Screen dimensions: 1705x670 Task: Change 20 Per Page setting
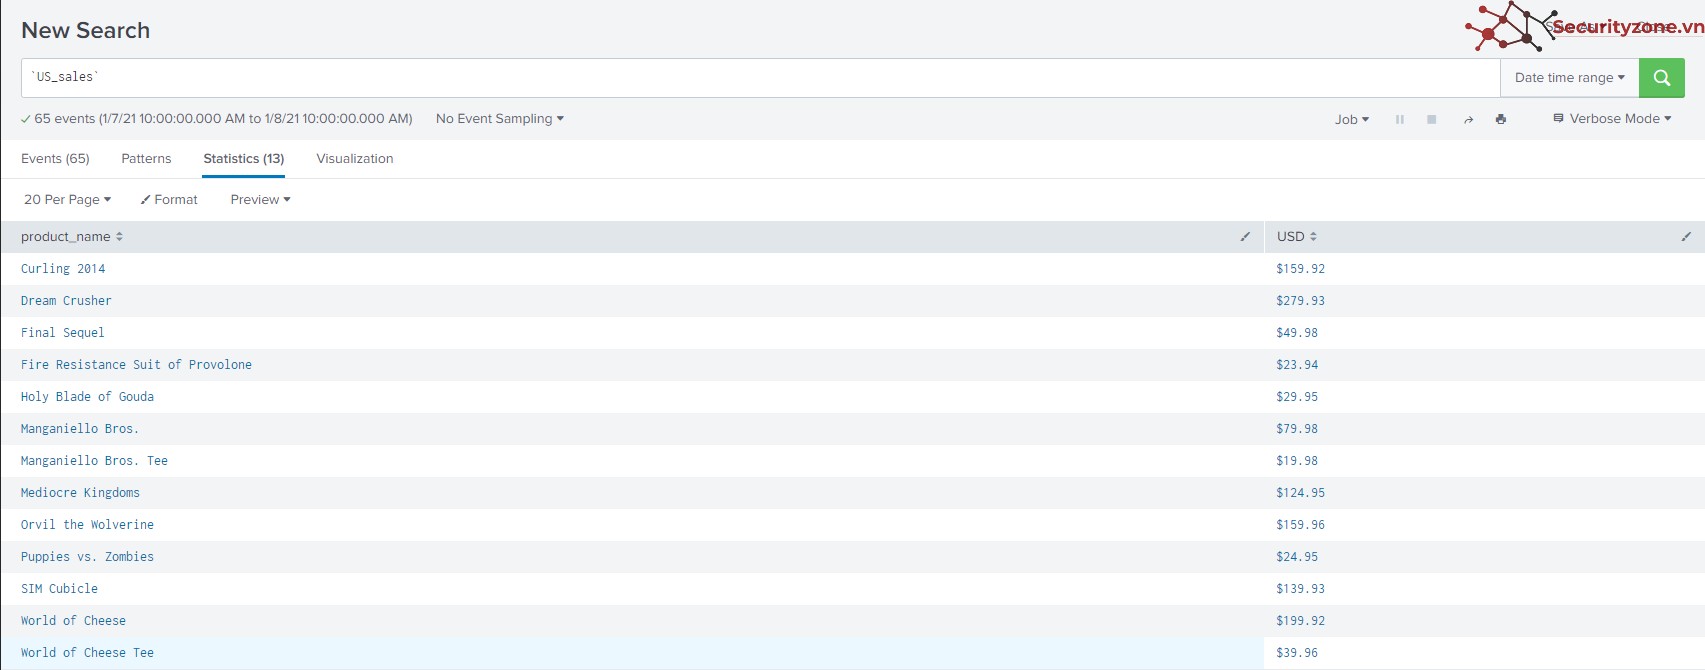(x=67, y=200)
